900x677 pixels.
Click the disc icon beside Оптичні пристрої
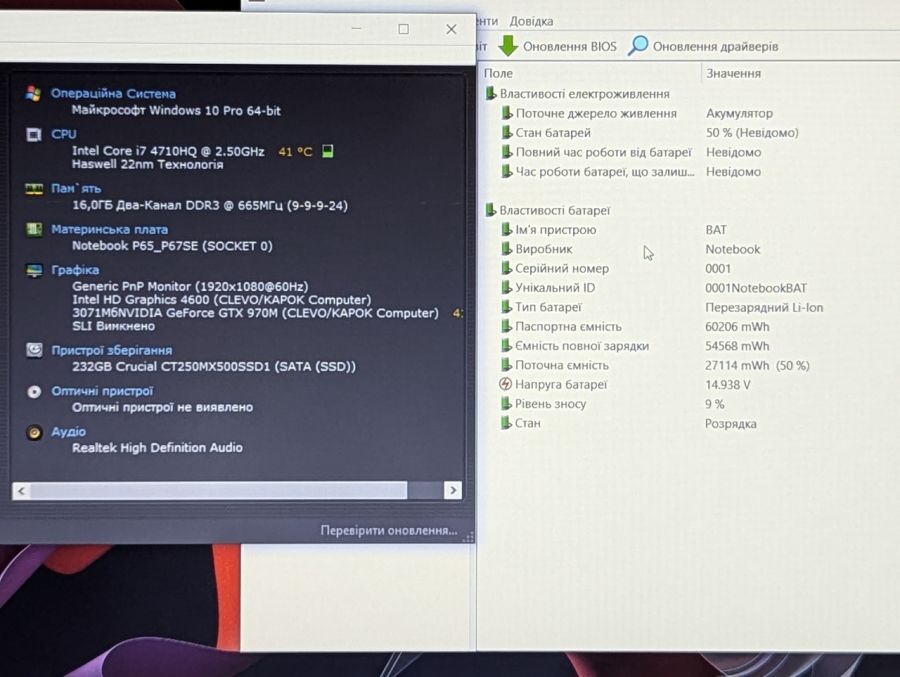34,392
